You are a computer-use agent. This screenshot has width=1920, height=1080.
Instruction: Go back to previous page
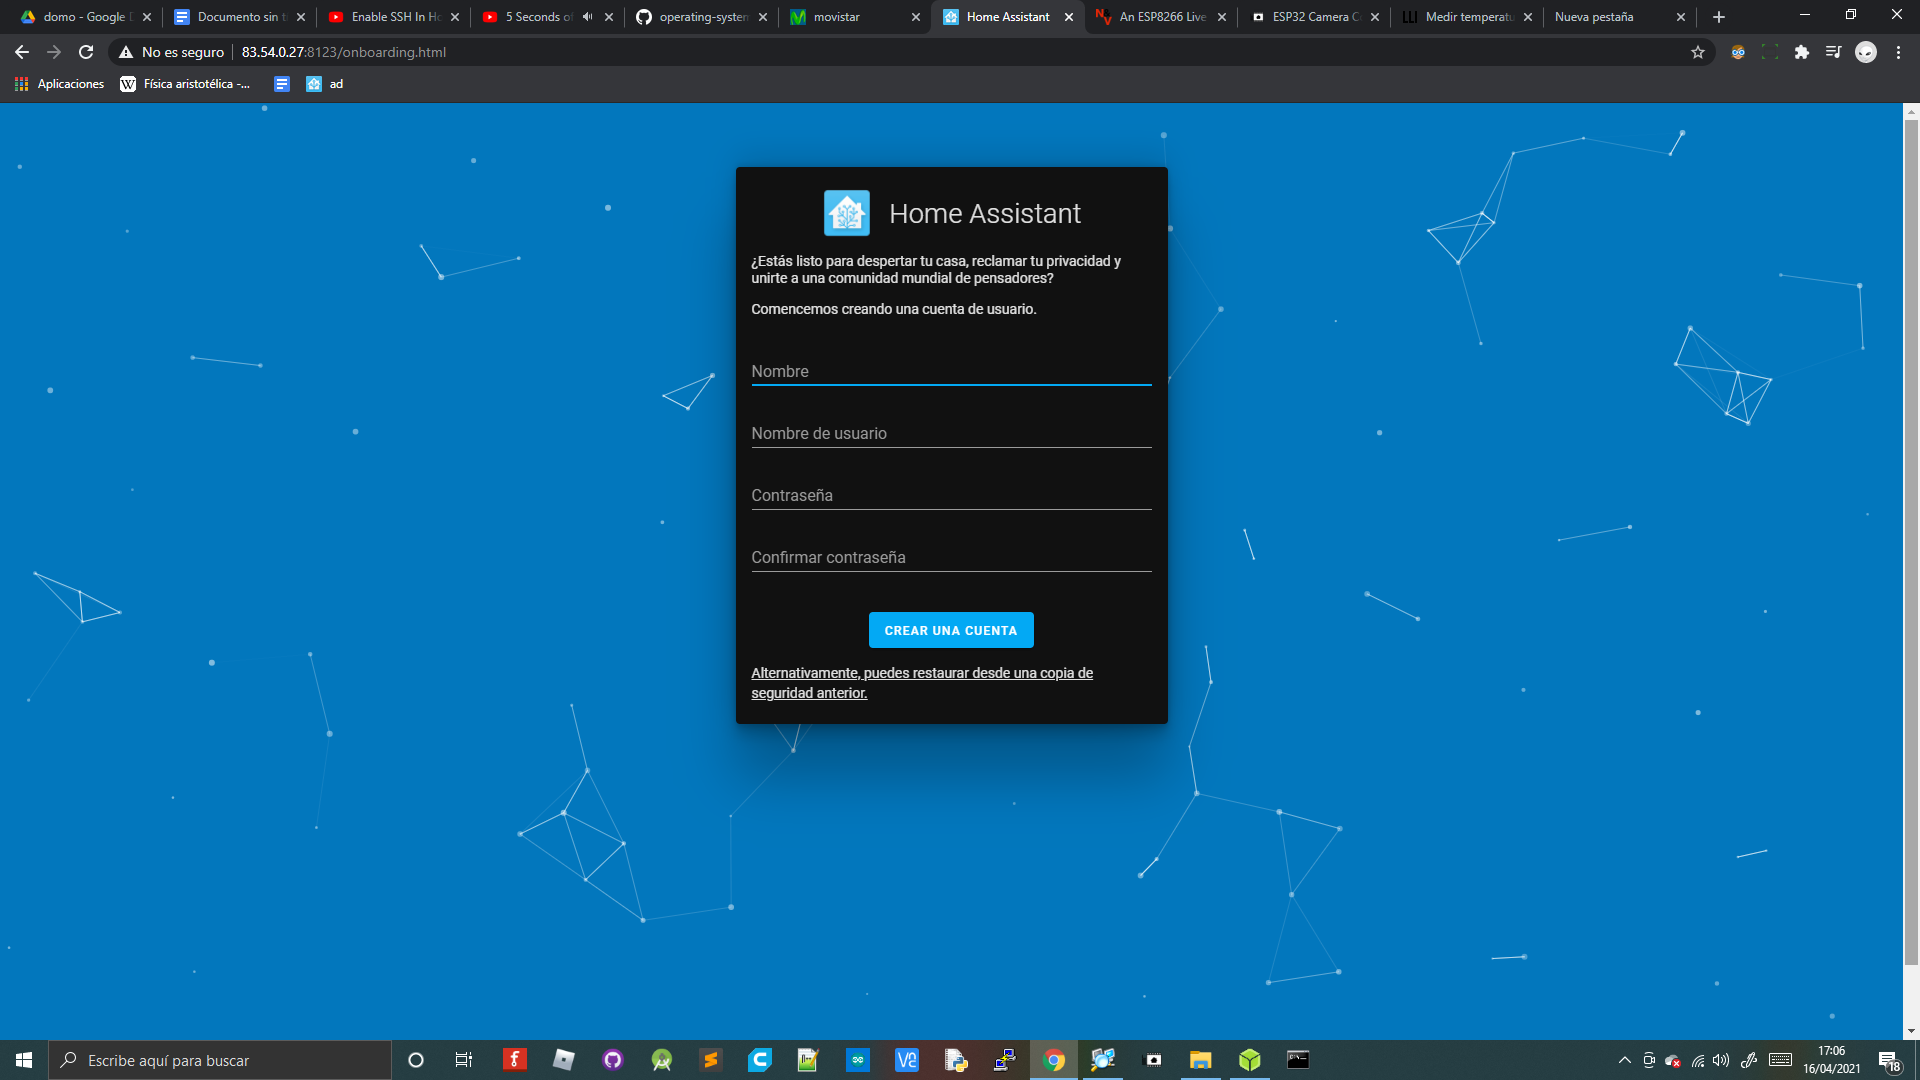[22, 52]
